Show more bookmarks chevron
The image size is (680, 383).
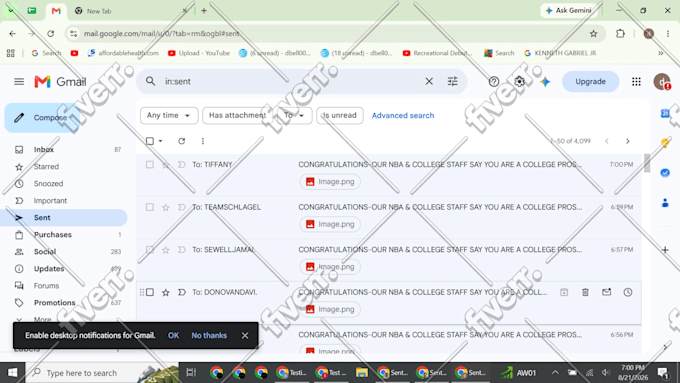(660, 53)
